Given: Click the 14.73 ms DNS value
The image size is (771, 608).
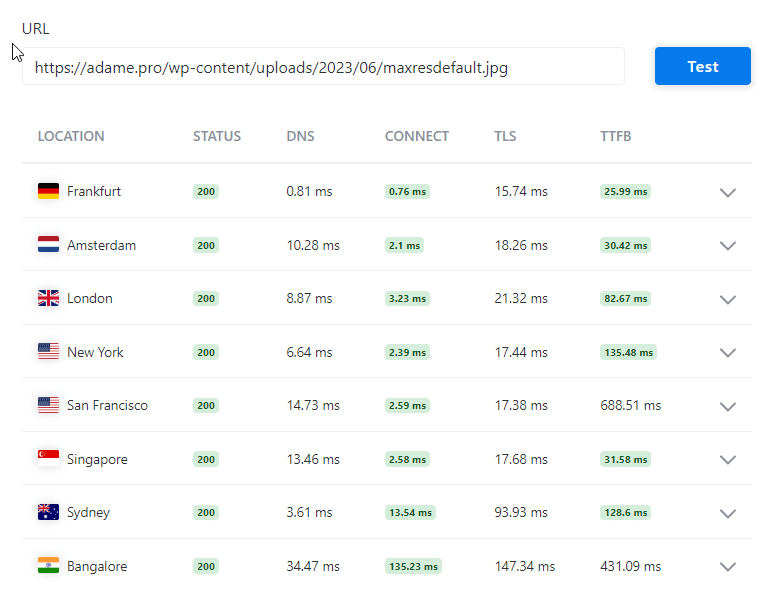Looking at the screenshot, I should point(313,405).
